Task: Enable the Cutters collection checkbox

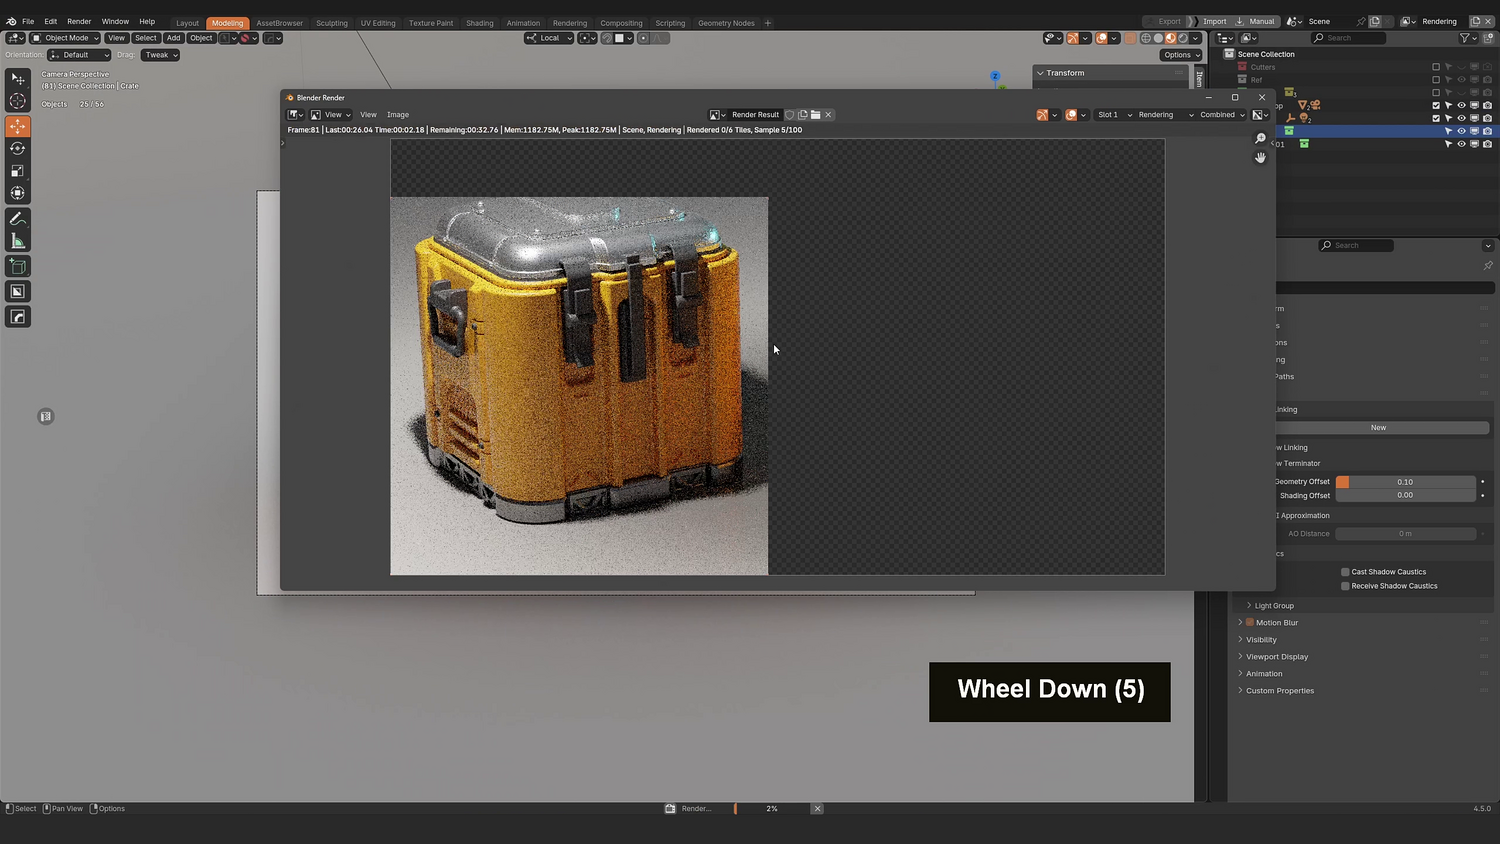Action: 1436,67
